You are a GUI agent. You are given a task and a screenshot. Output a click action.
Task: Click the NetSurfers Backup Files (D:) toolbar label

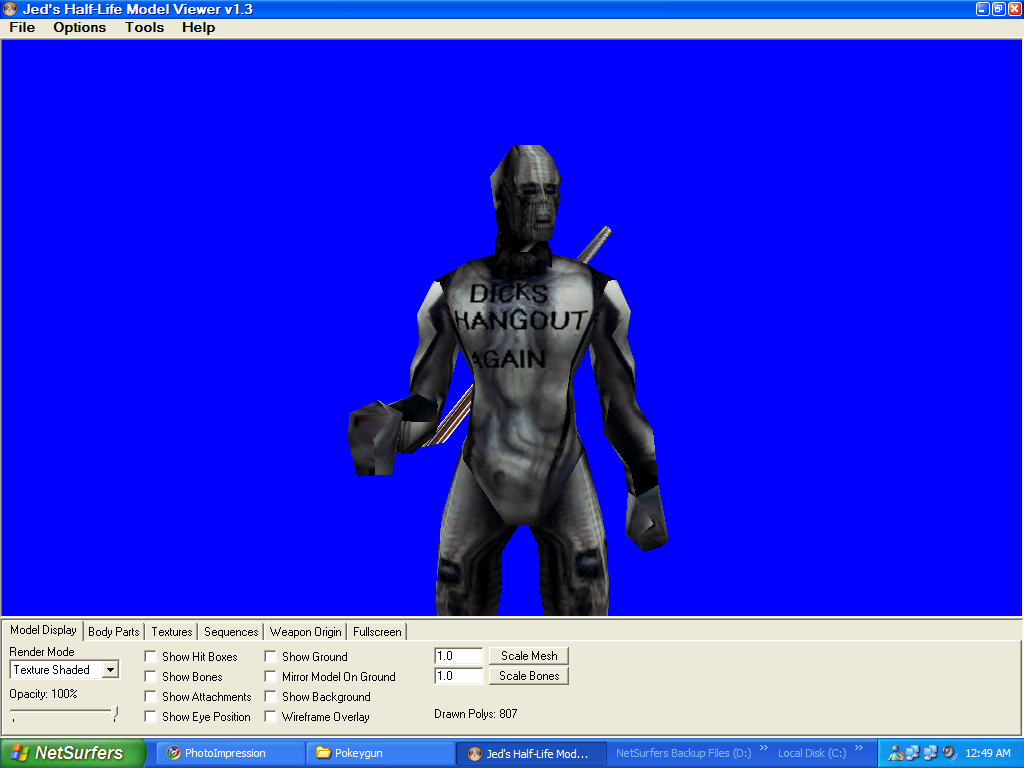684,753
